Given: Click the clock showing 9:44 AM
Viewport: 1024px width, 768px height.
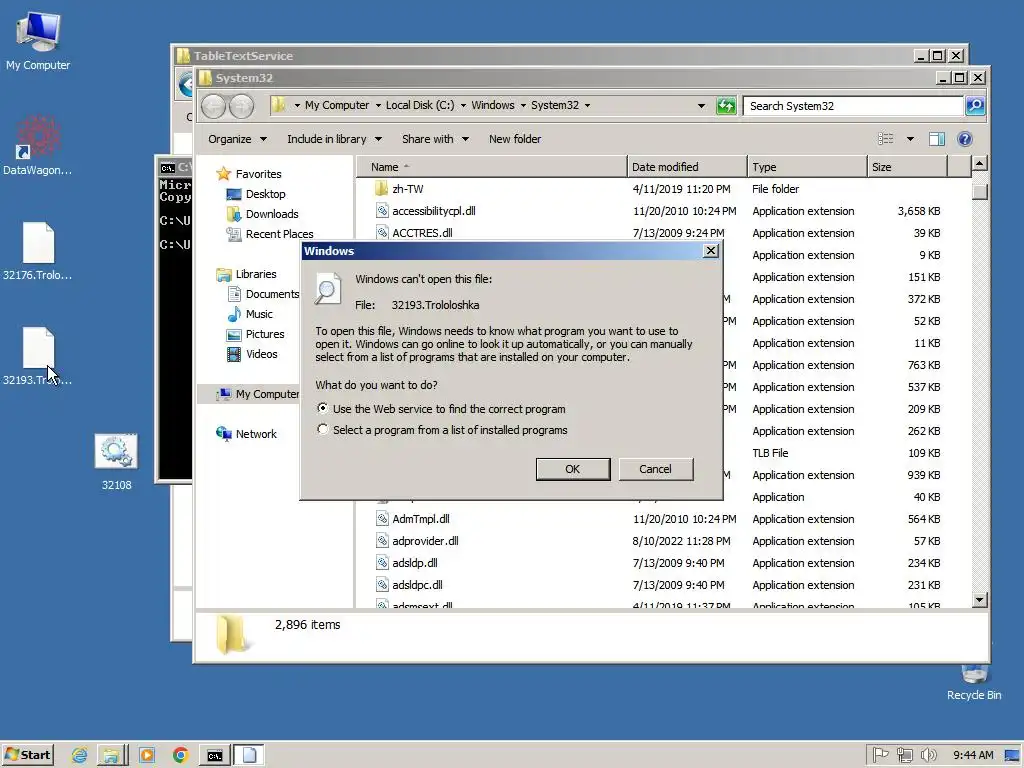Looking at the screenshot, I should (973, 755).
